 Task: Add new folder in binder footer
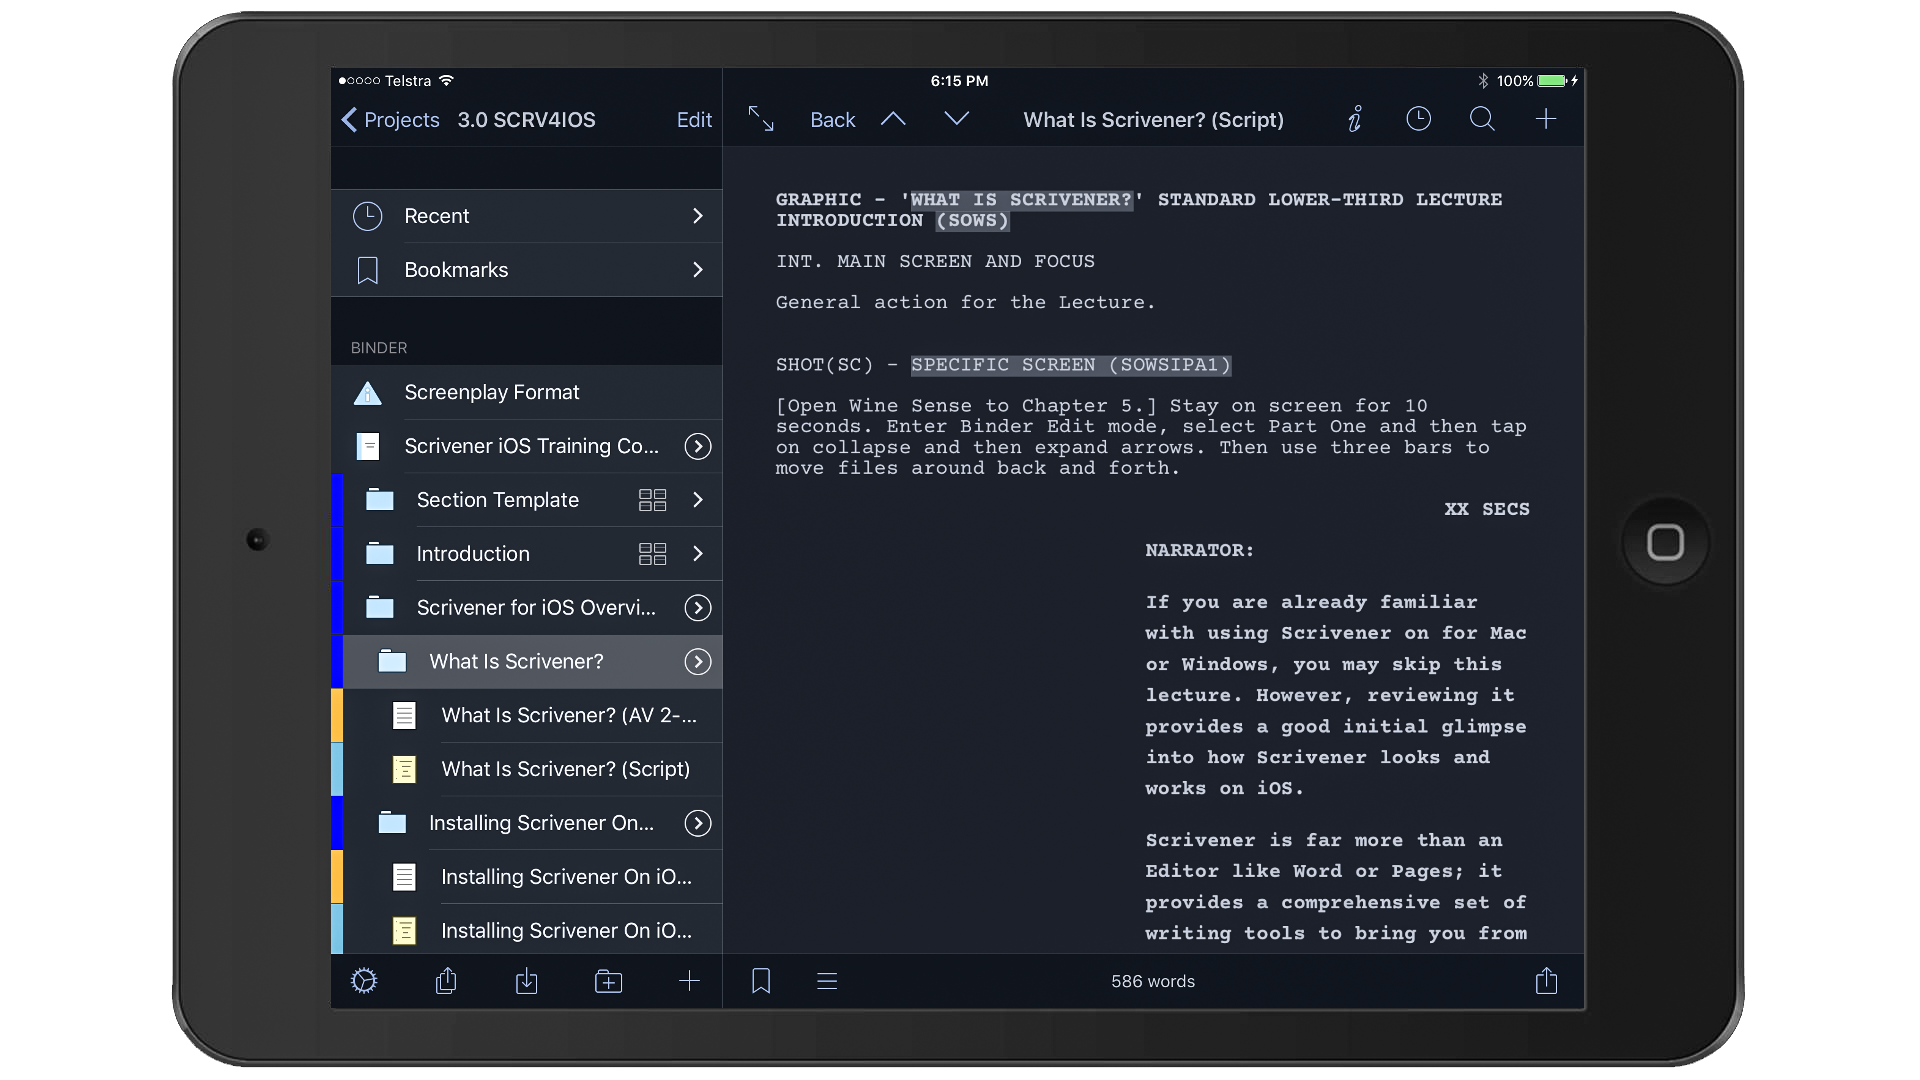pyautogui.click(x=608, y=981)
